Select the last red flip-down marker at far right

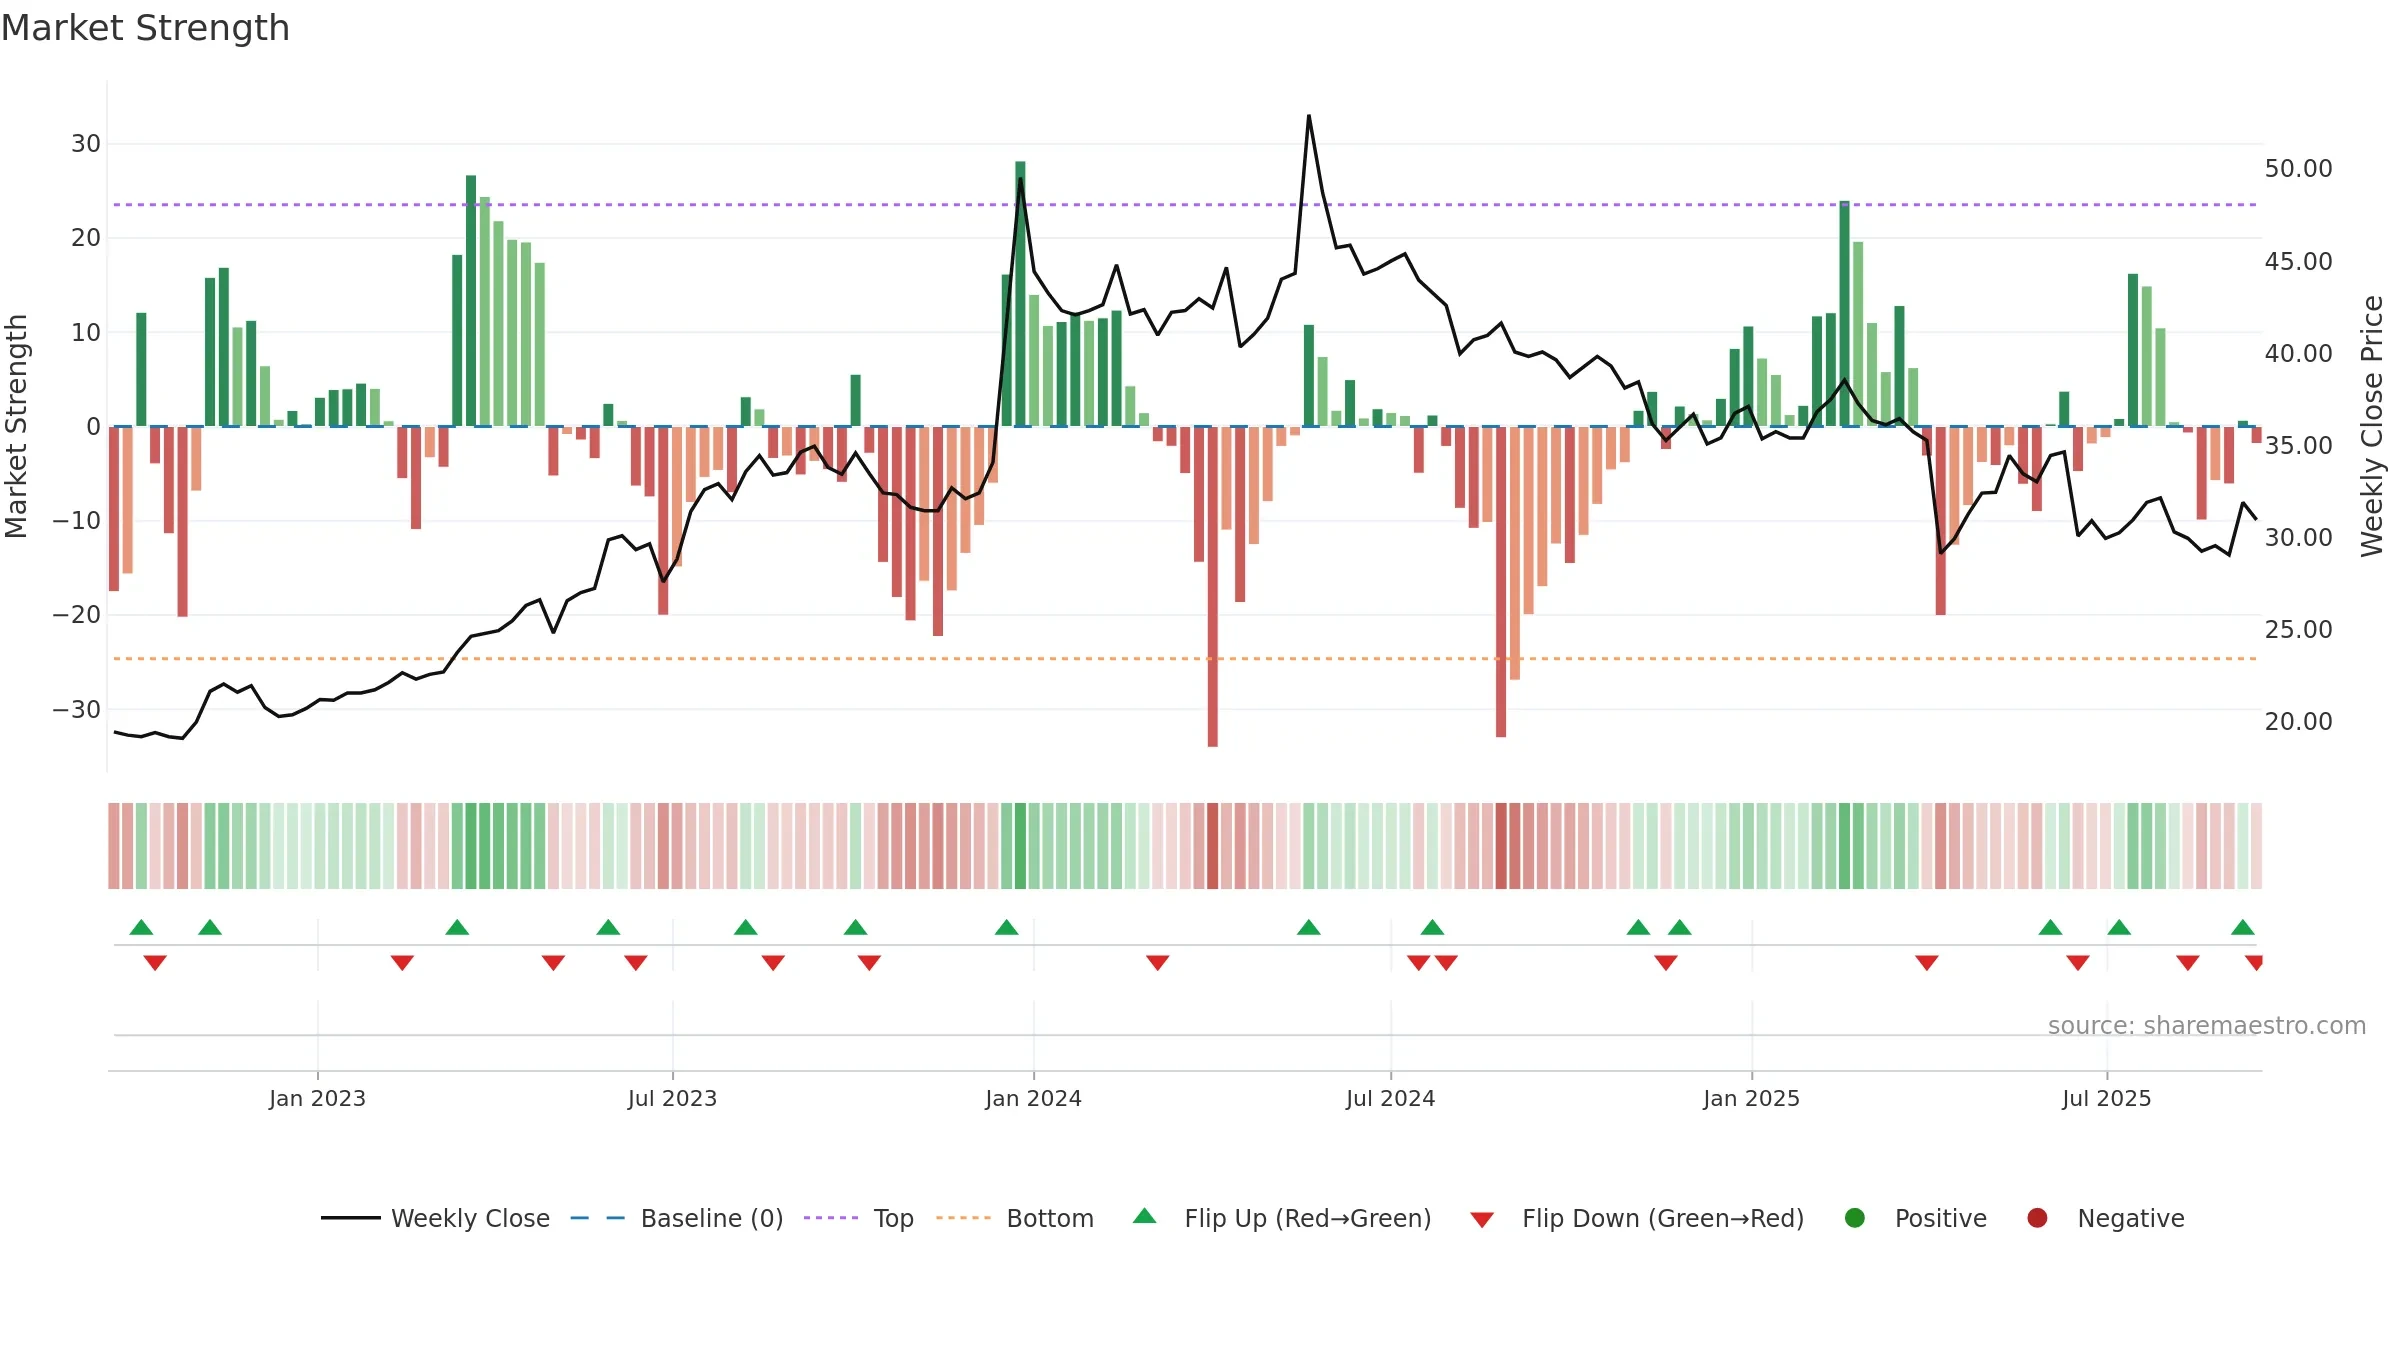click(2254, 963)
